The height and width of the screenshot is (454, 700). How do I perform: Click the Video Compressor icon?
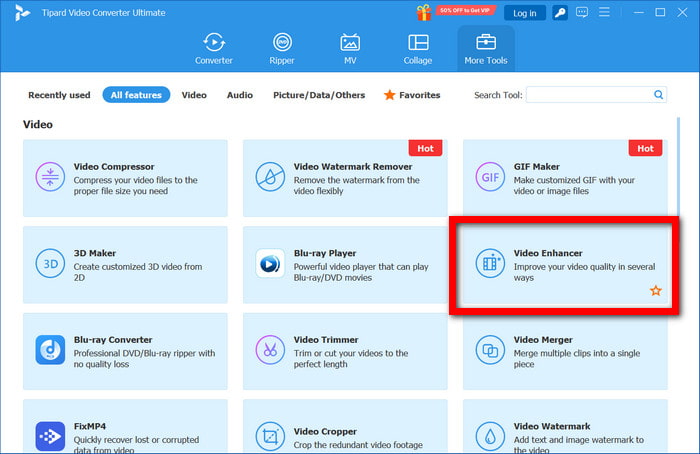(50, 177)
